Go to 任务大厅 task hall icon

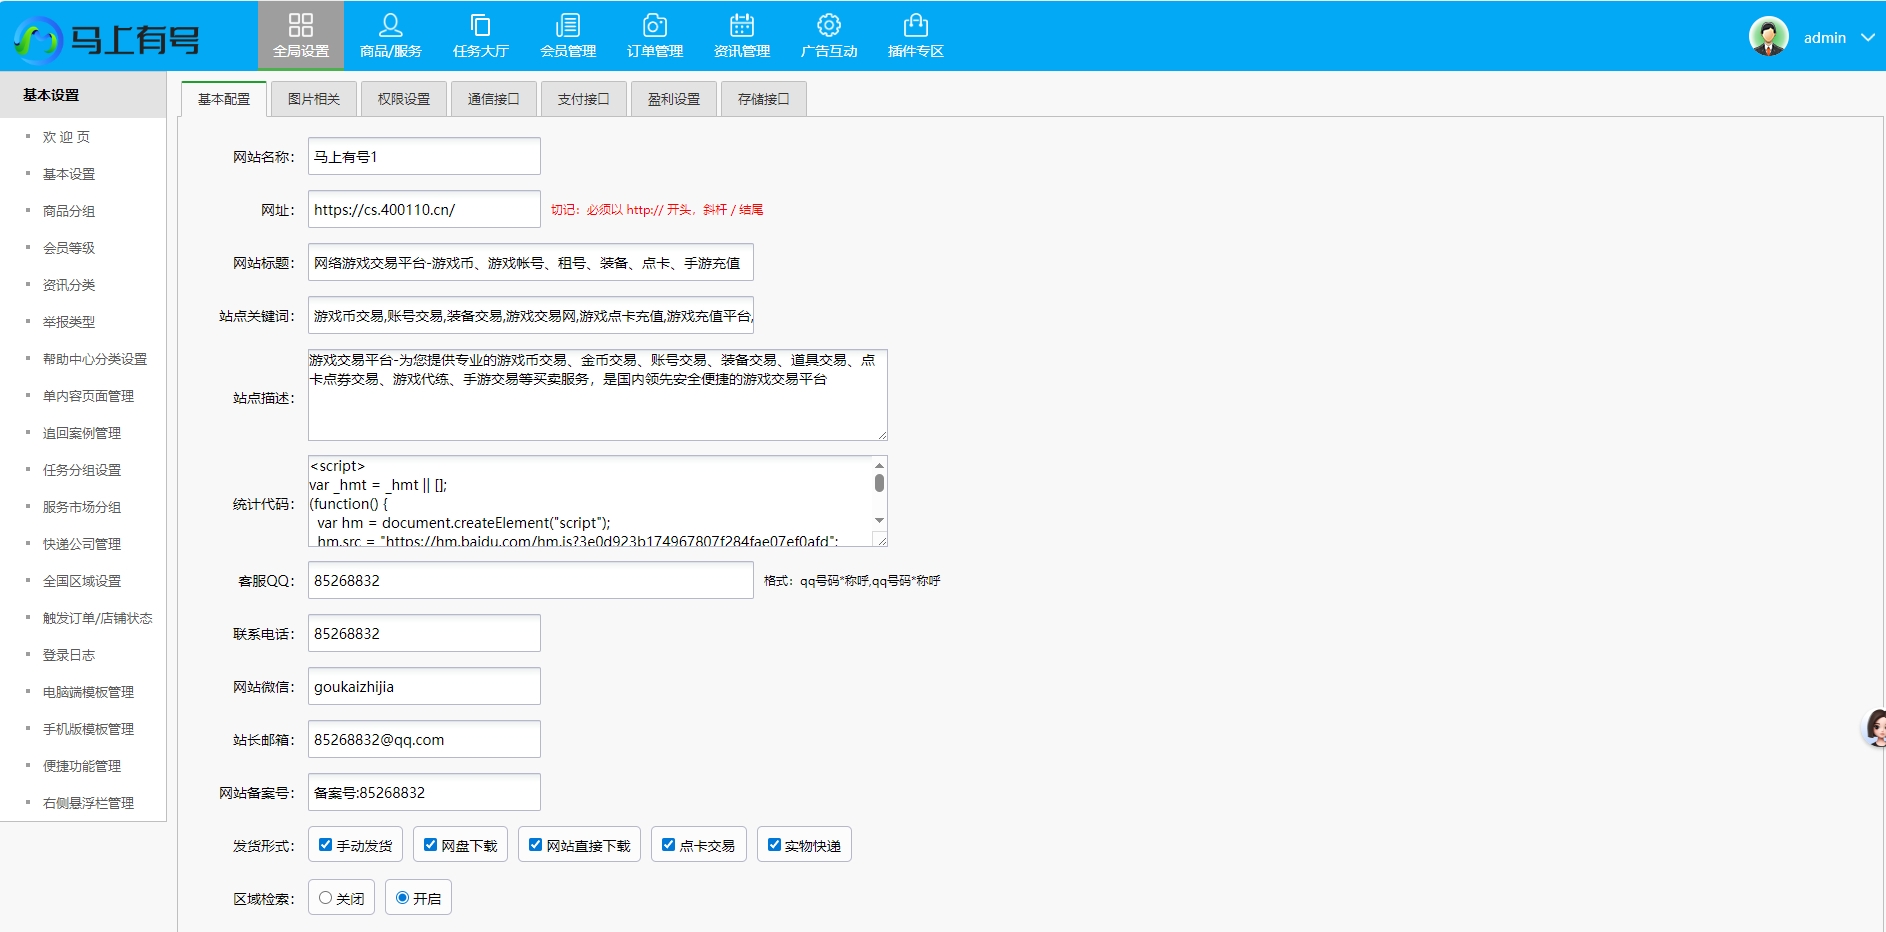(x=480, y=25)
